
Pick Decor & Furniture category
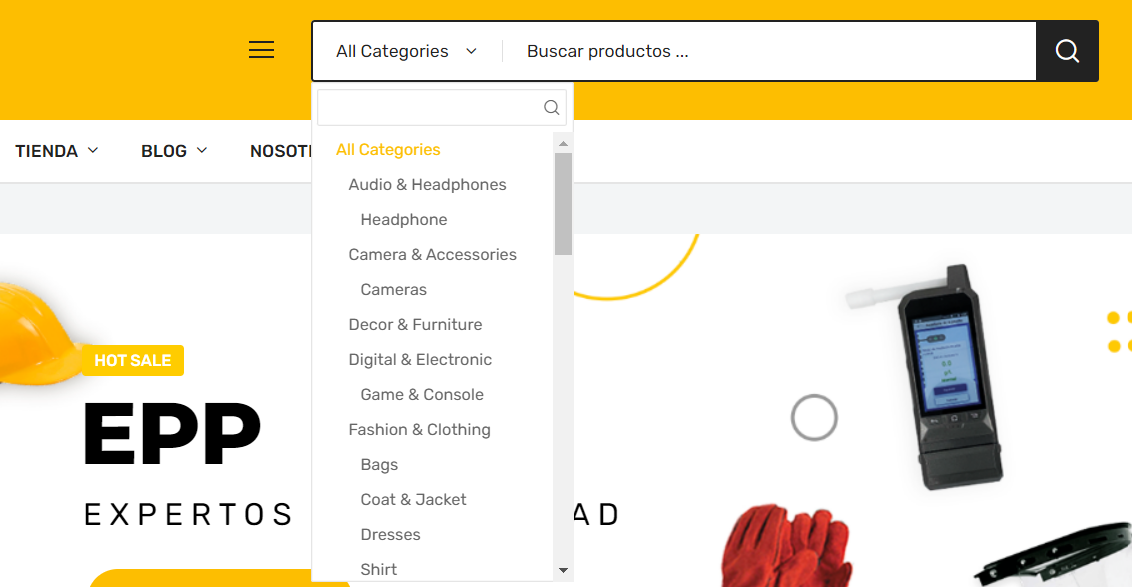tap(415, 325)
